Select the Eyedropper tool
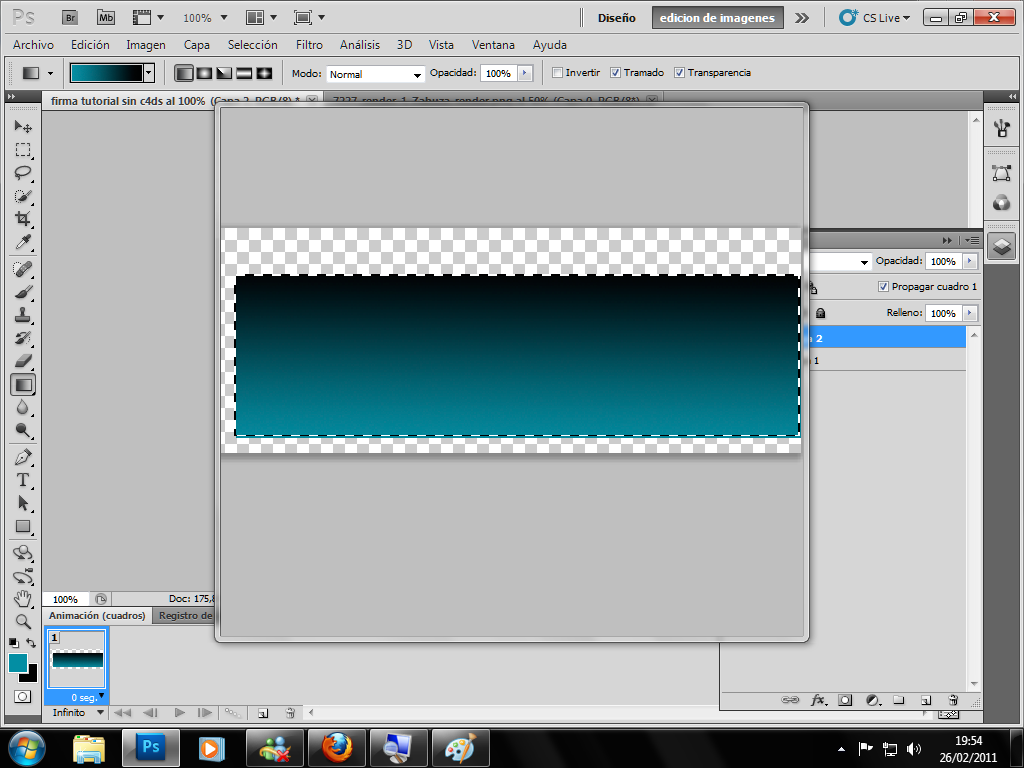Screen dimensions: 1024x768 (x=23, y=242)
